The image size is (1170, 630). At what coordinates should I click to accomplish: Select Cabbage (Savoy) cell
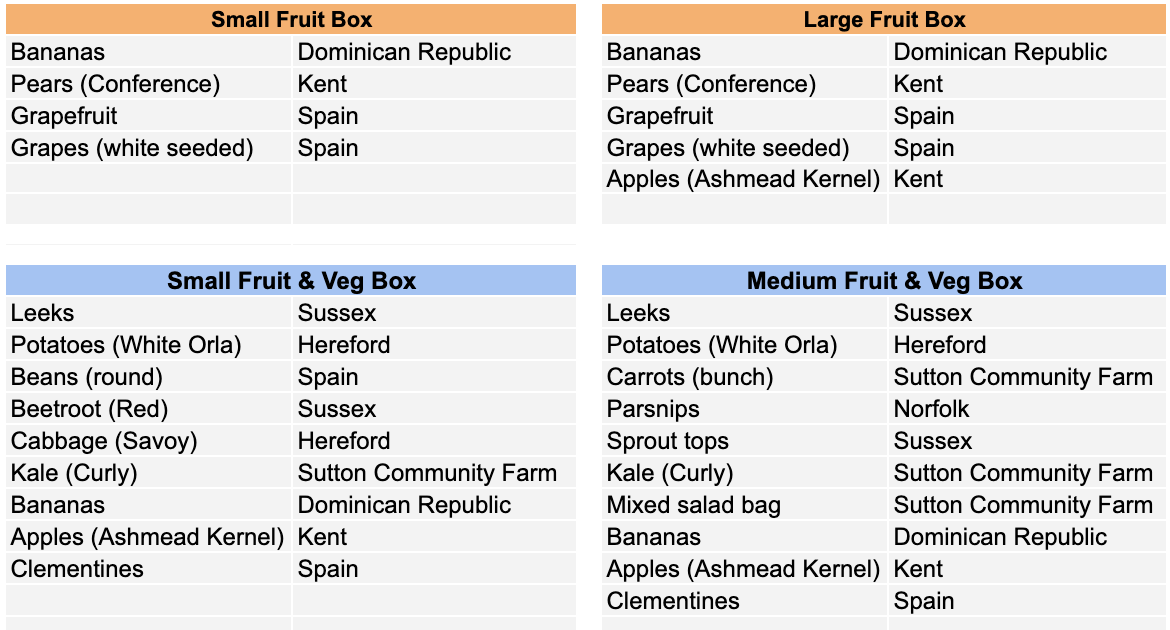[x=148, y=441]
